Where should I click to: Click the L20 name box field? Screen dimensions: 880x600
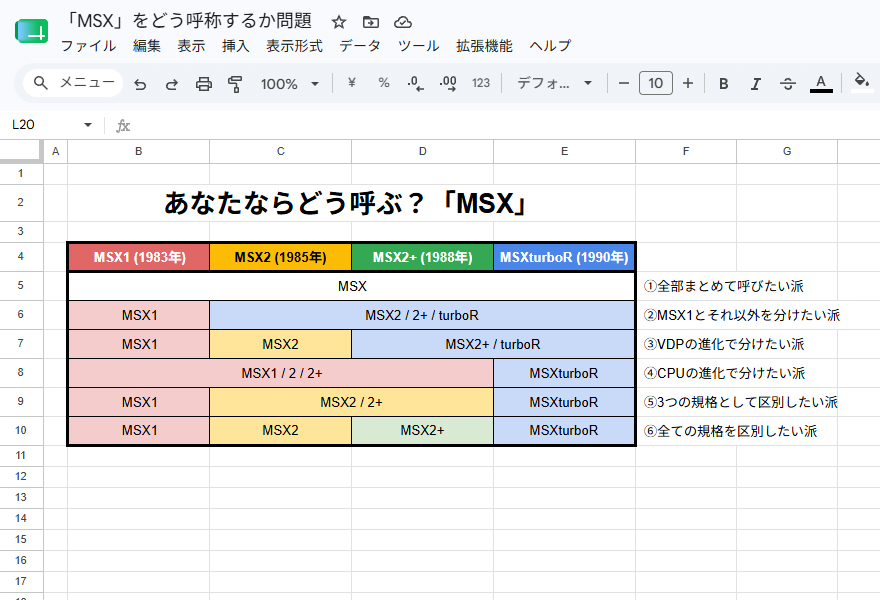coord(45,125)
